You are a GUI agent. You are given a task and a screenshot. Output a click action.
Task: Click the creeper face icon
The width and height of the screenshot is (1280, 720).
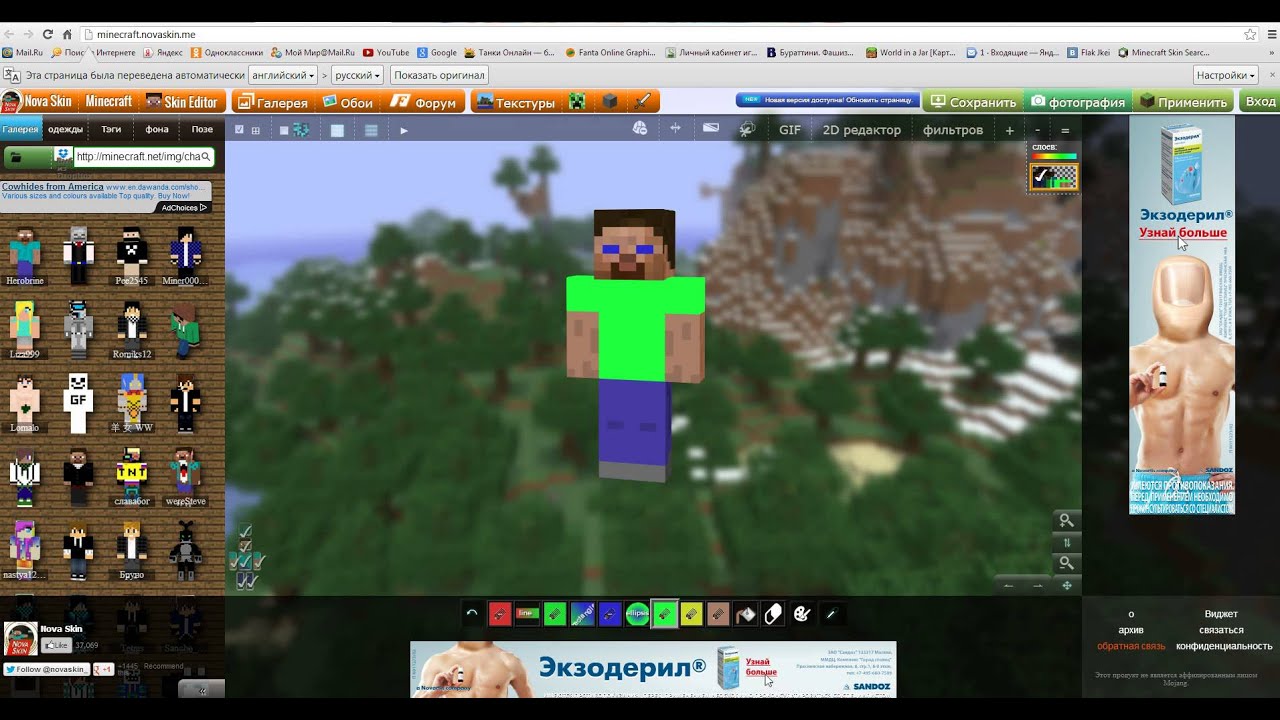[577, 102]
